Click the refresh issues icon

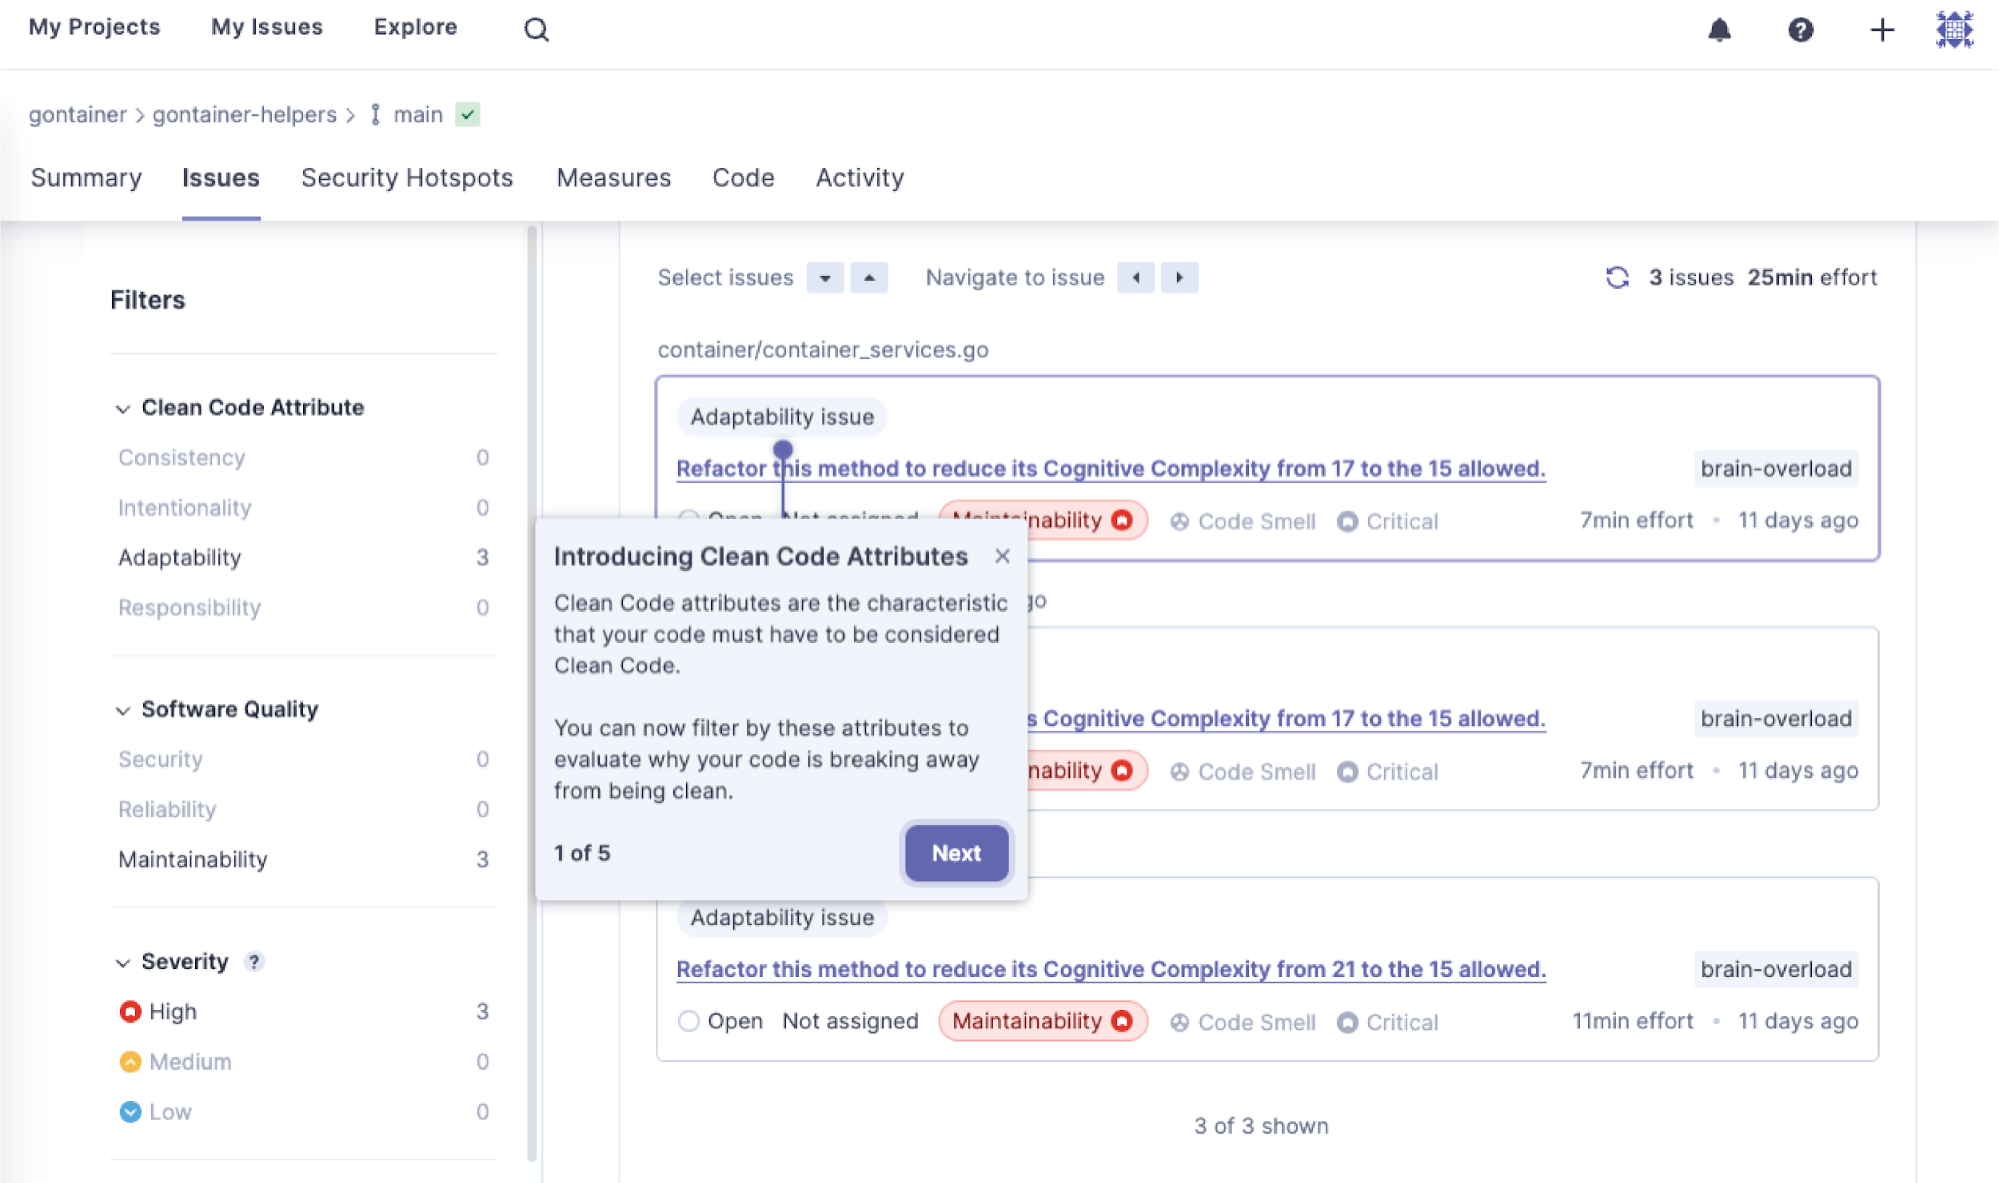click(x=1617, y=277)
